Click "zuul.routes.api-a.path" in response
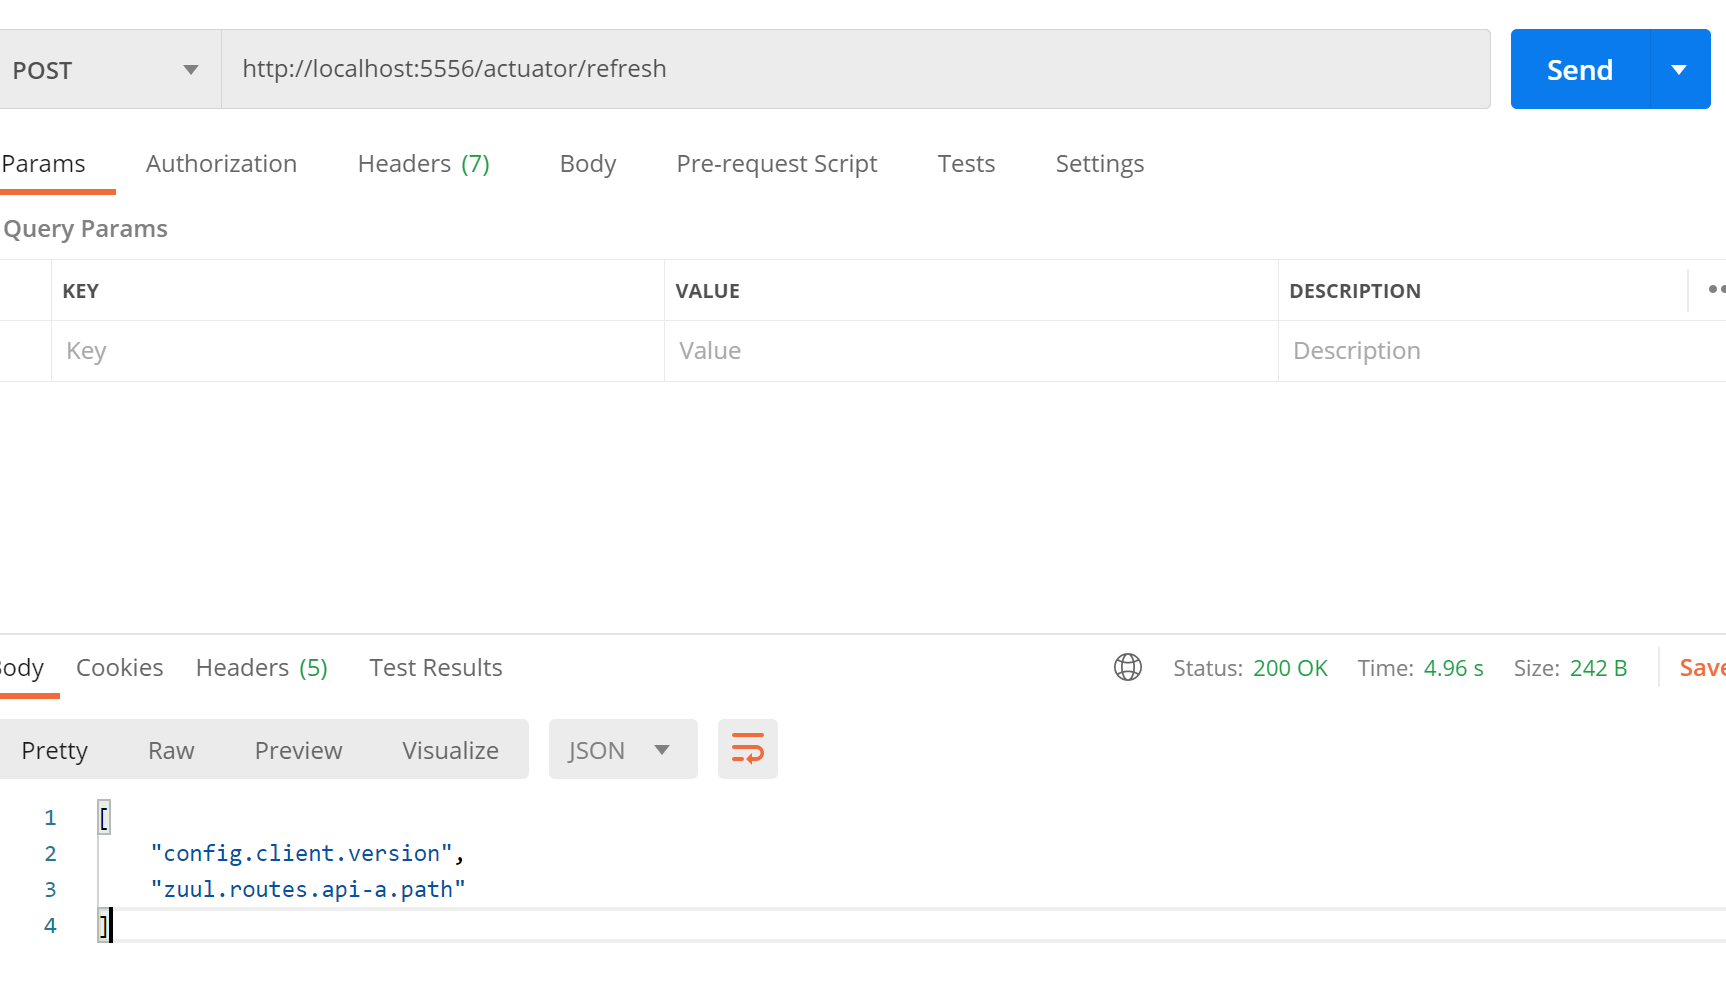Image resolution: width=1726 pixels, height=990 pixels. (308, 890)
